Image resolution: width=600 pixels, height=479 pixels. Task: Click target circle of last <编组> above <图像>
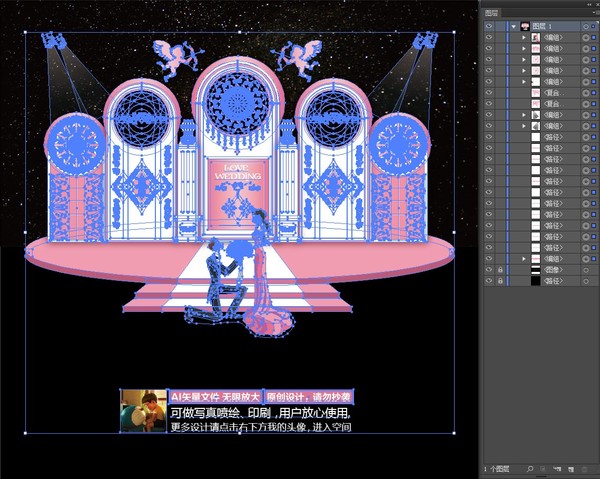pyautogui.click(x=585, y=259)
